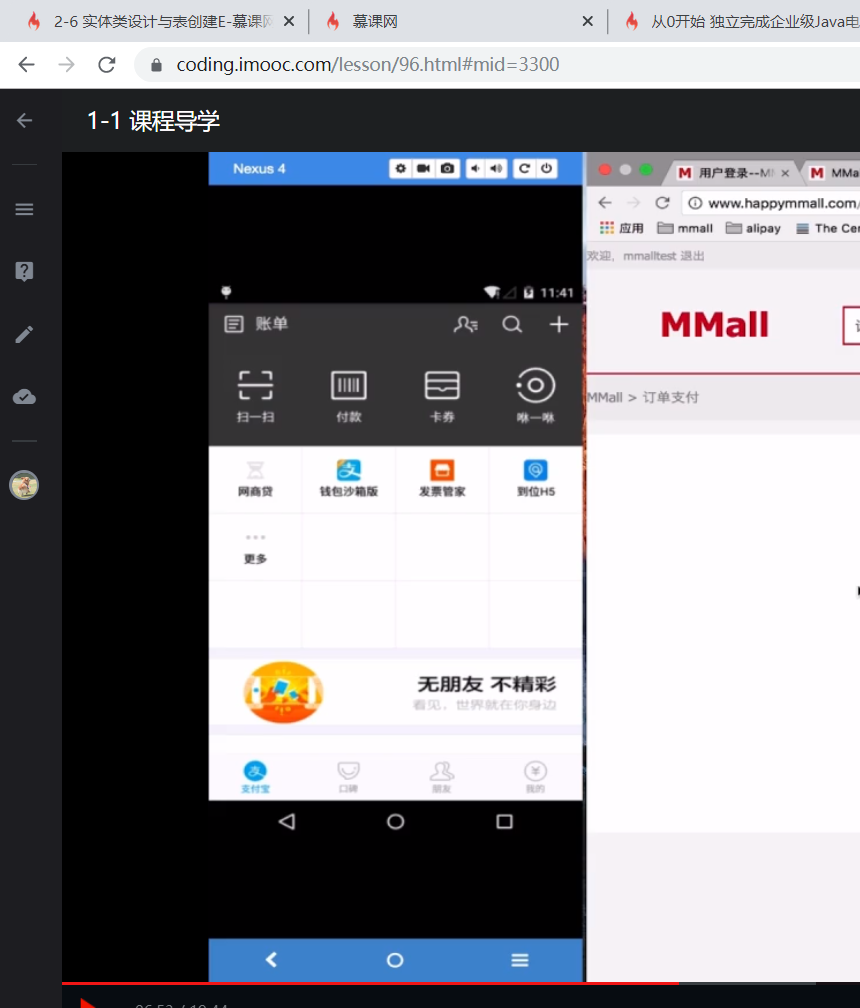Viewport: 860px width, 1008px height.
Task: Close the 用户登录 tab in inner browser
Action: pyautogui.click(x=785, y=173)
